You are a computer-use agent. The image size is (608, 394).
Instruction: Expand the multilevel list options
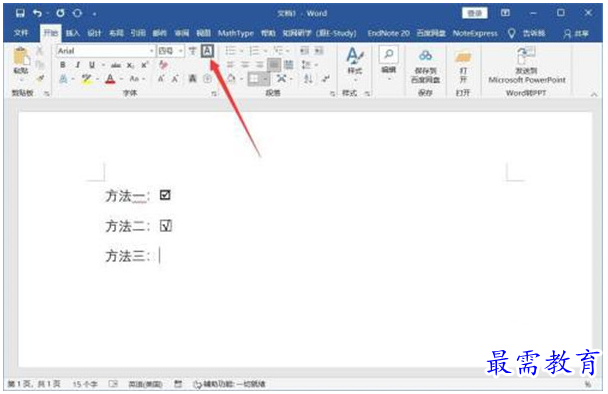[288, 51]
